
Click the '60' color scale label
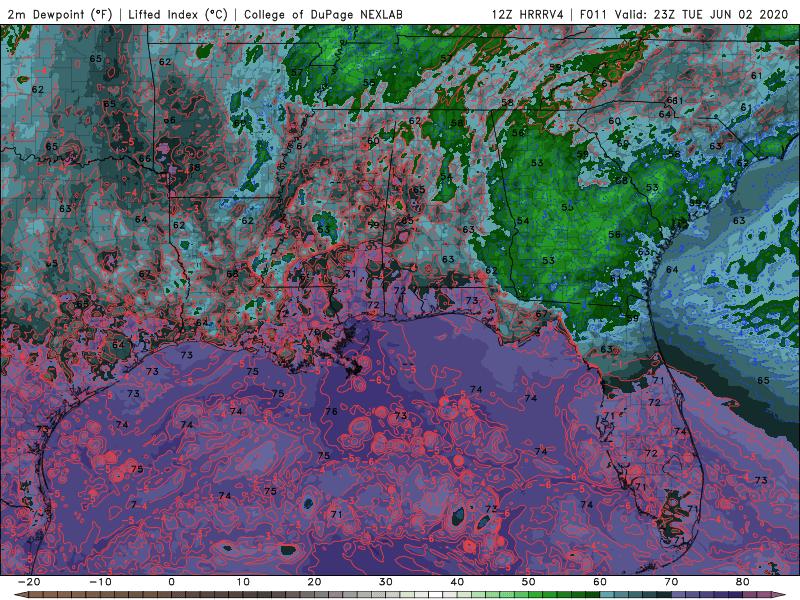click(600, 582)
